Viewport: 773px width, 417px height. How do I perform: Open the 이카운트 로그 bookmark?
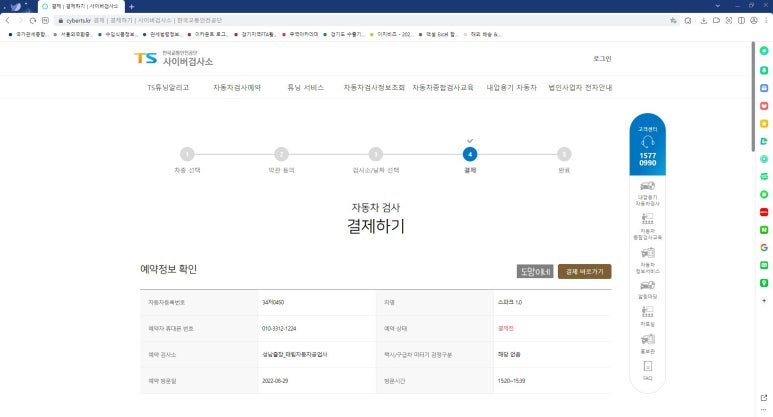point(208,35)
